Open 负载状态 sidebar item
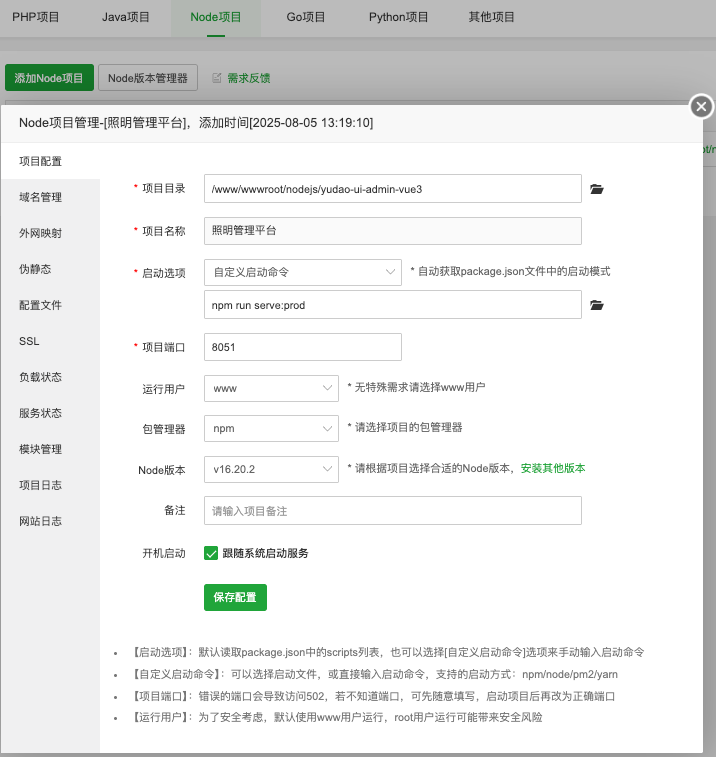Screen dimensions: 716x757 (50, 377)
